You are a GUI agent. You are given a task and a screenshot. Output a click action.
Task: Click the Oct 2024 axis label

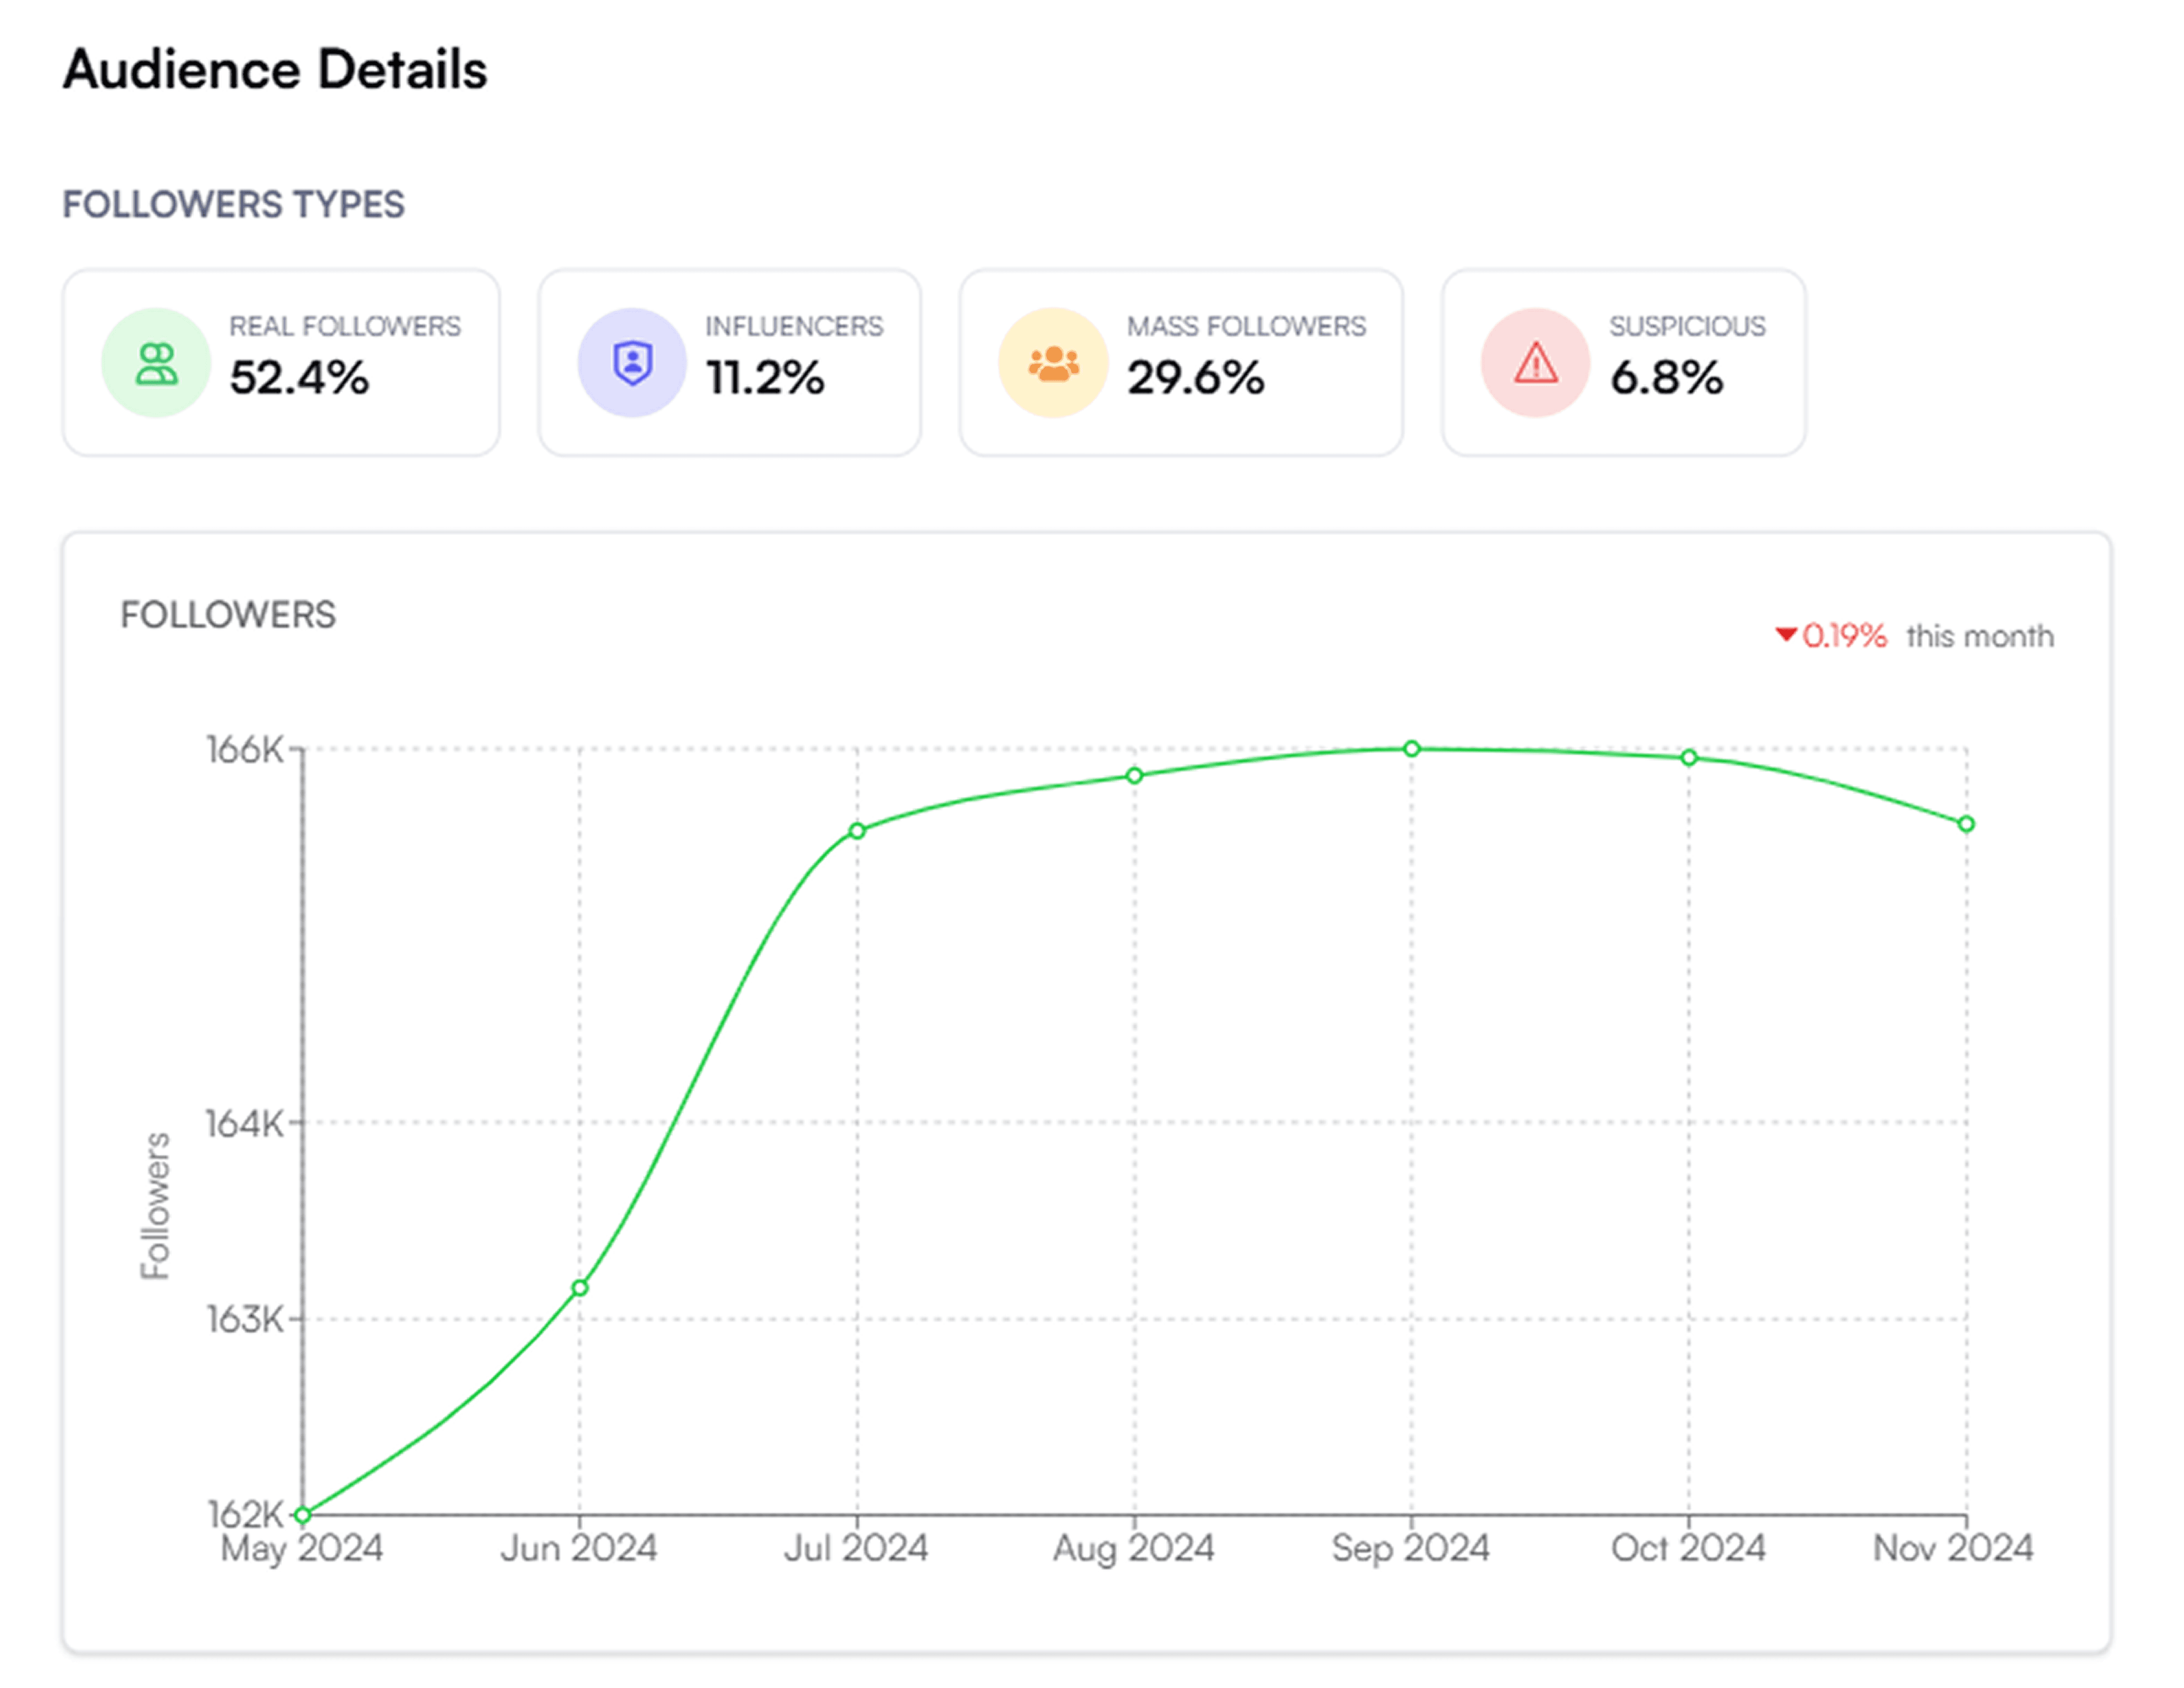tap(1688, 1549)
